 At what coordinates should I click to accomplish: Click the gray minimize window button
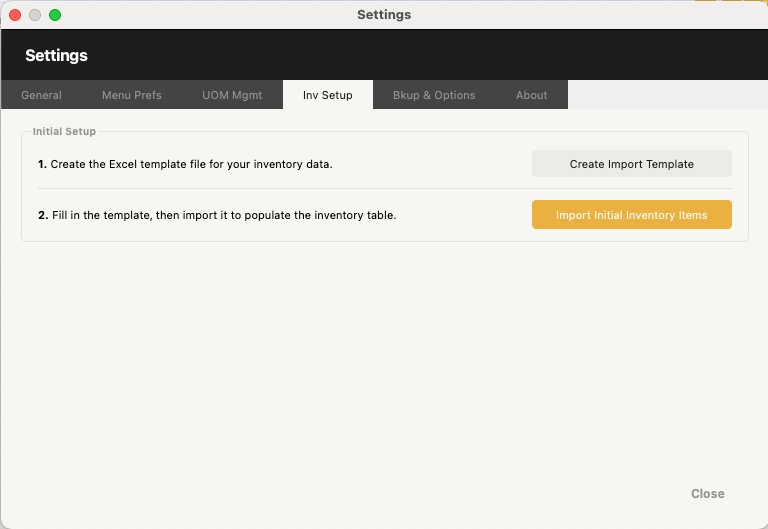[x=35, y=15]
